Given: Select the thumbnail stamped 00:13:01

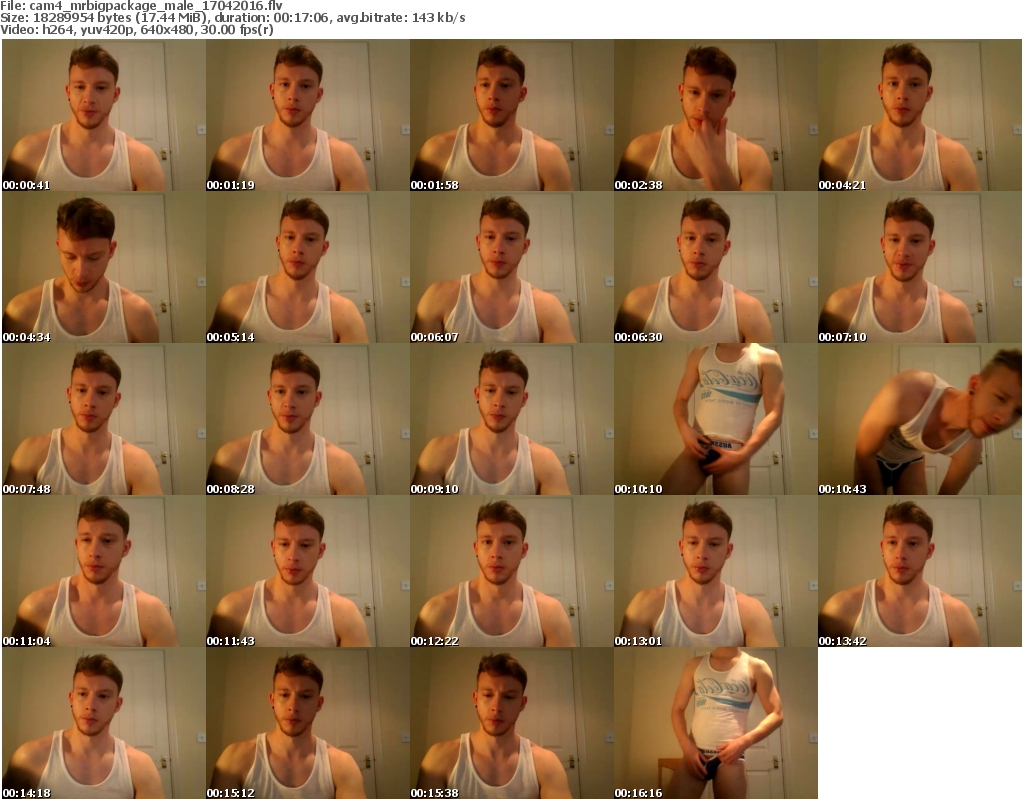Looking at the screenshot, I should [x=716, y=572].
